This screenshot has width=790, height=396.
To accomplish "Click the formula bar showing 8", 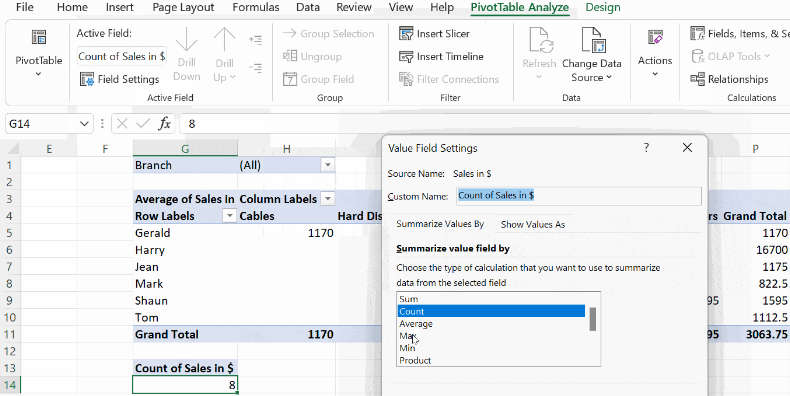I will tap(484, 123).
